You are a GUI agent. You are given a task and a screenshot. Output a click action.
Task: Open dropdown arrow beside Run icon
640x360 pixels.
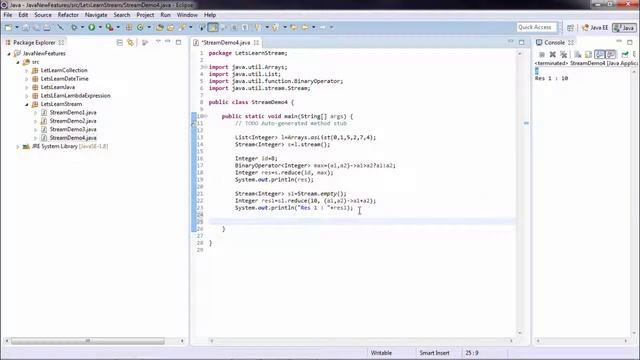pos(100,27)
